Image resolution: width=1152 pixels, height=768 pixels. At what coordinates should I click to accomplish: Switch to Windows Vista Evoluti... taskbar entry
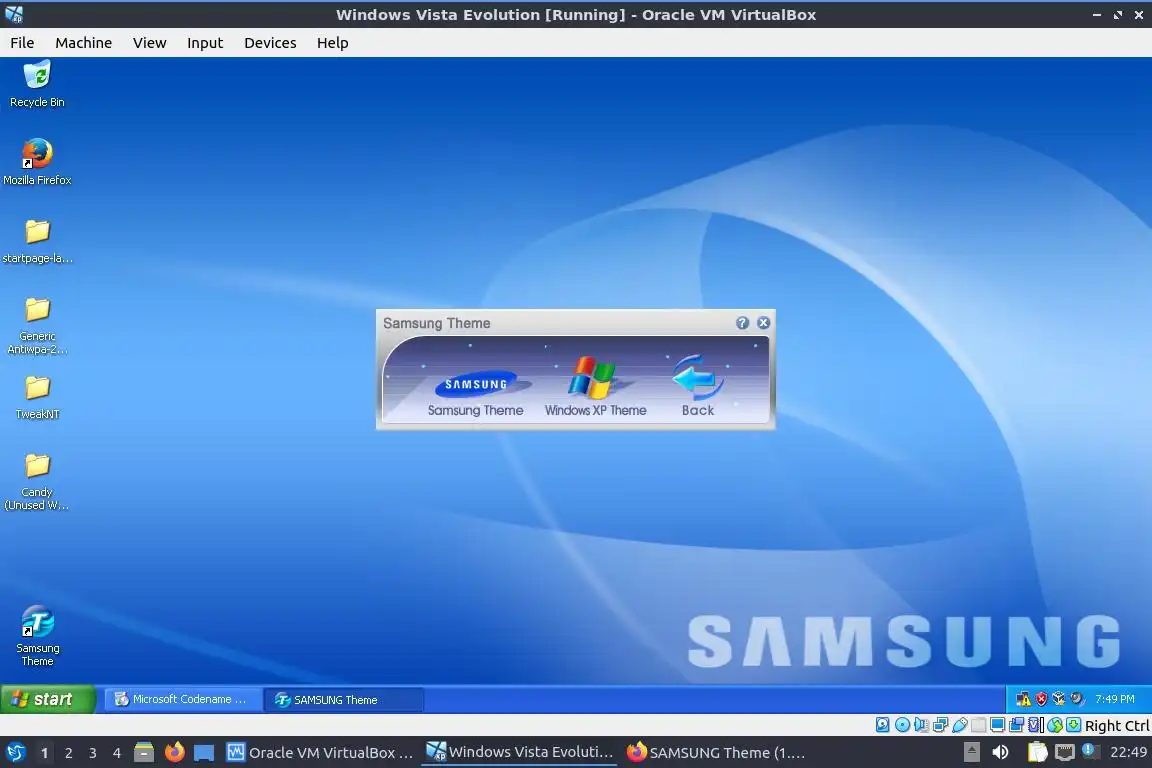(x=519, y=752)
